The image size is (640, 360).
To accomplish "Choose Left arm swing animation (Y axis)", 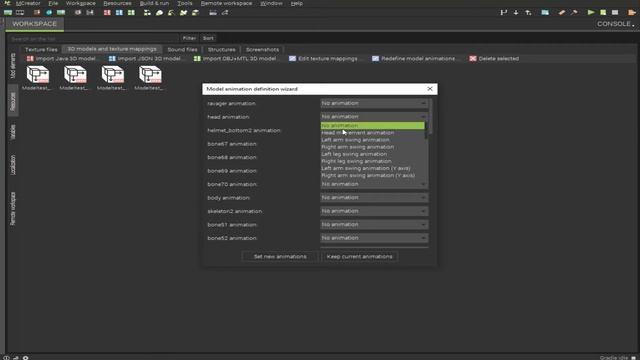I will [373, 168].
